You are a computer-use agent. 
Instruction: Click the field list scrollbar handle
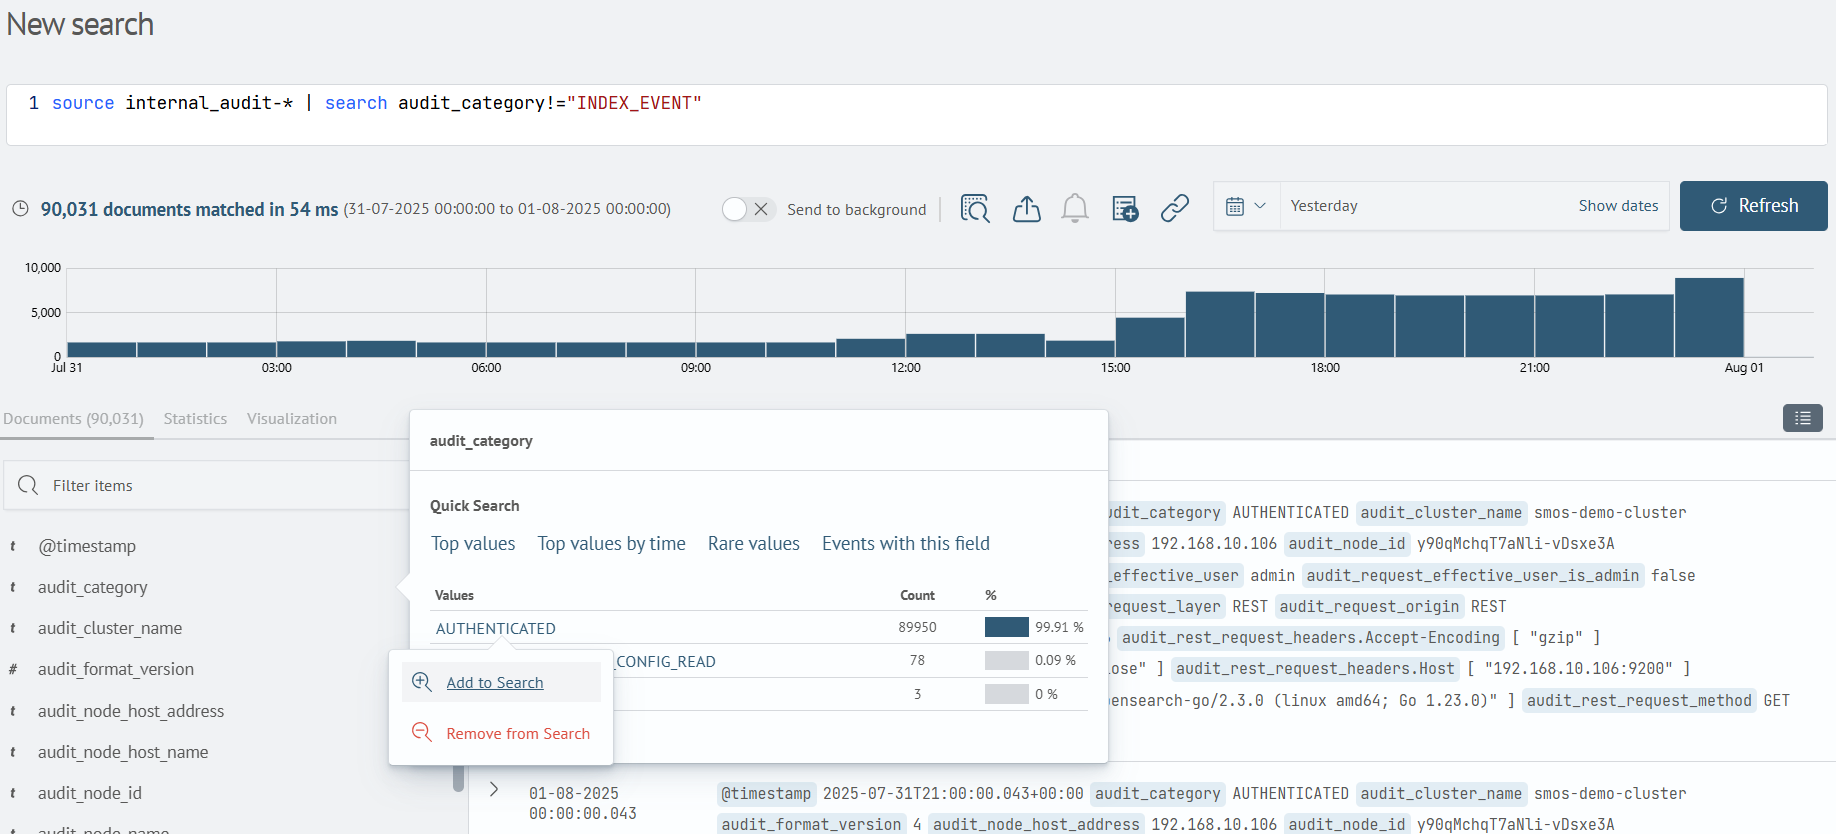458,778
